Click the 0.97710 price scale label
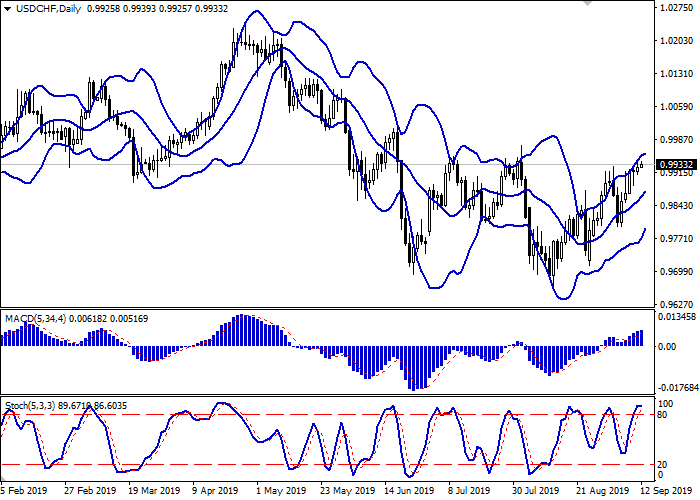 677,239
